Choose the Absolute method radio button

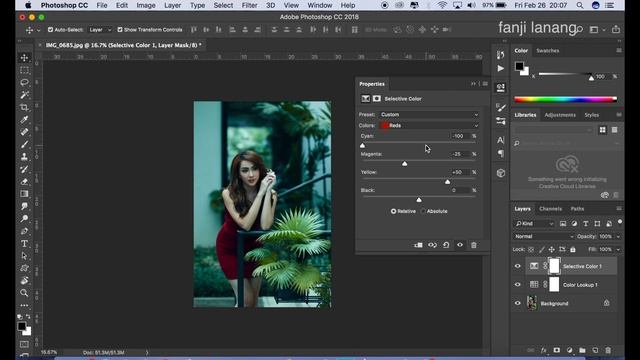[423, 211]
